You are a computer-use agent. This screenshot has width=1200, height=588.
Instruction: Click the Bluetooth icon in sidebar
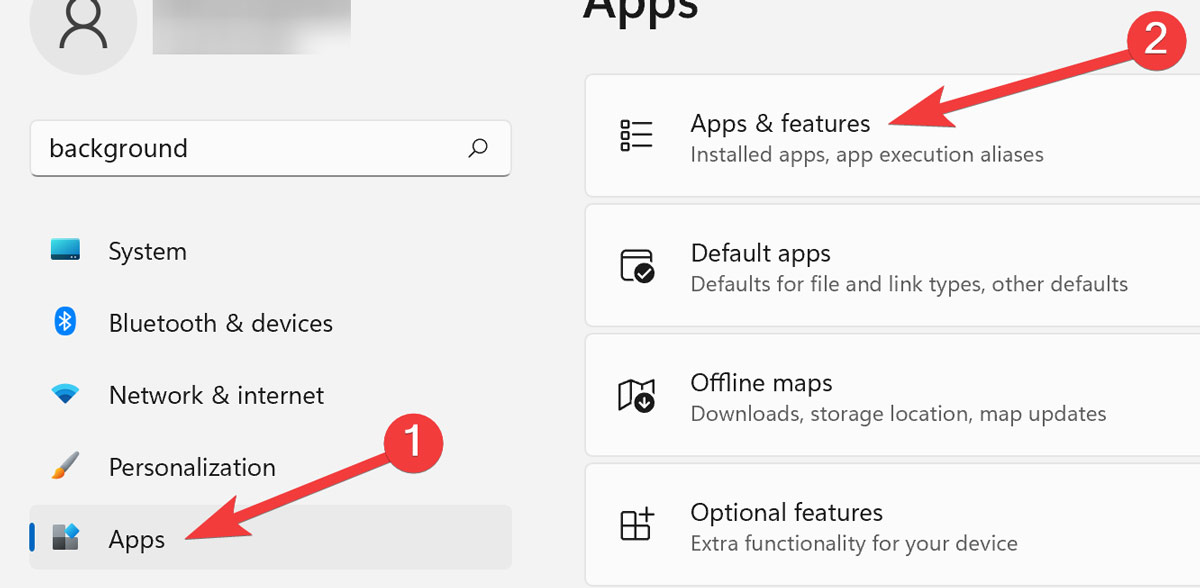pos(64,322)
